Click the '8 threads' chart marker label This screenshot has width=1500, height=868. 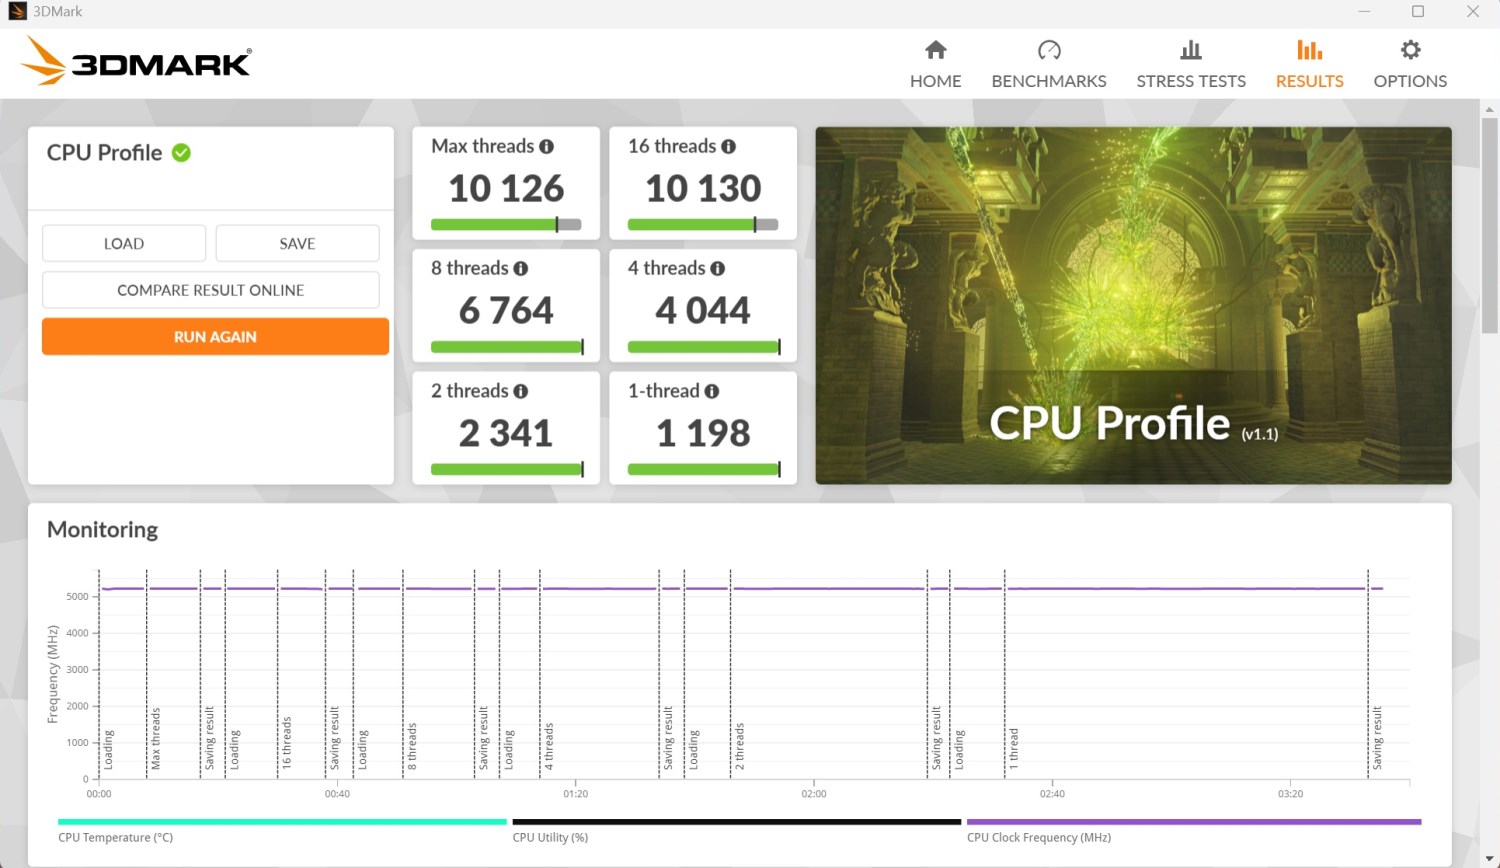pyautogui.click(x=412, y=746)
